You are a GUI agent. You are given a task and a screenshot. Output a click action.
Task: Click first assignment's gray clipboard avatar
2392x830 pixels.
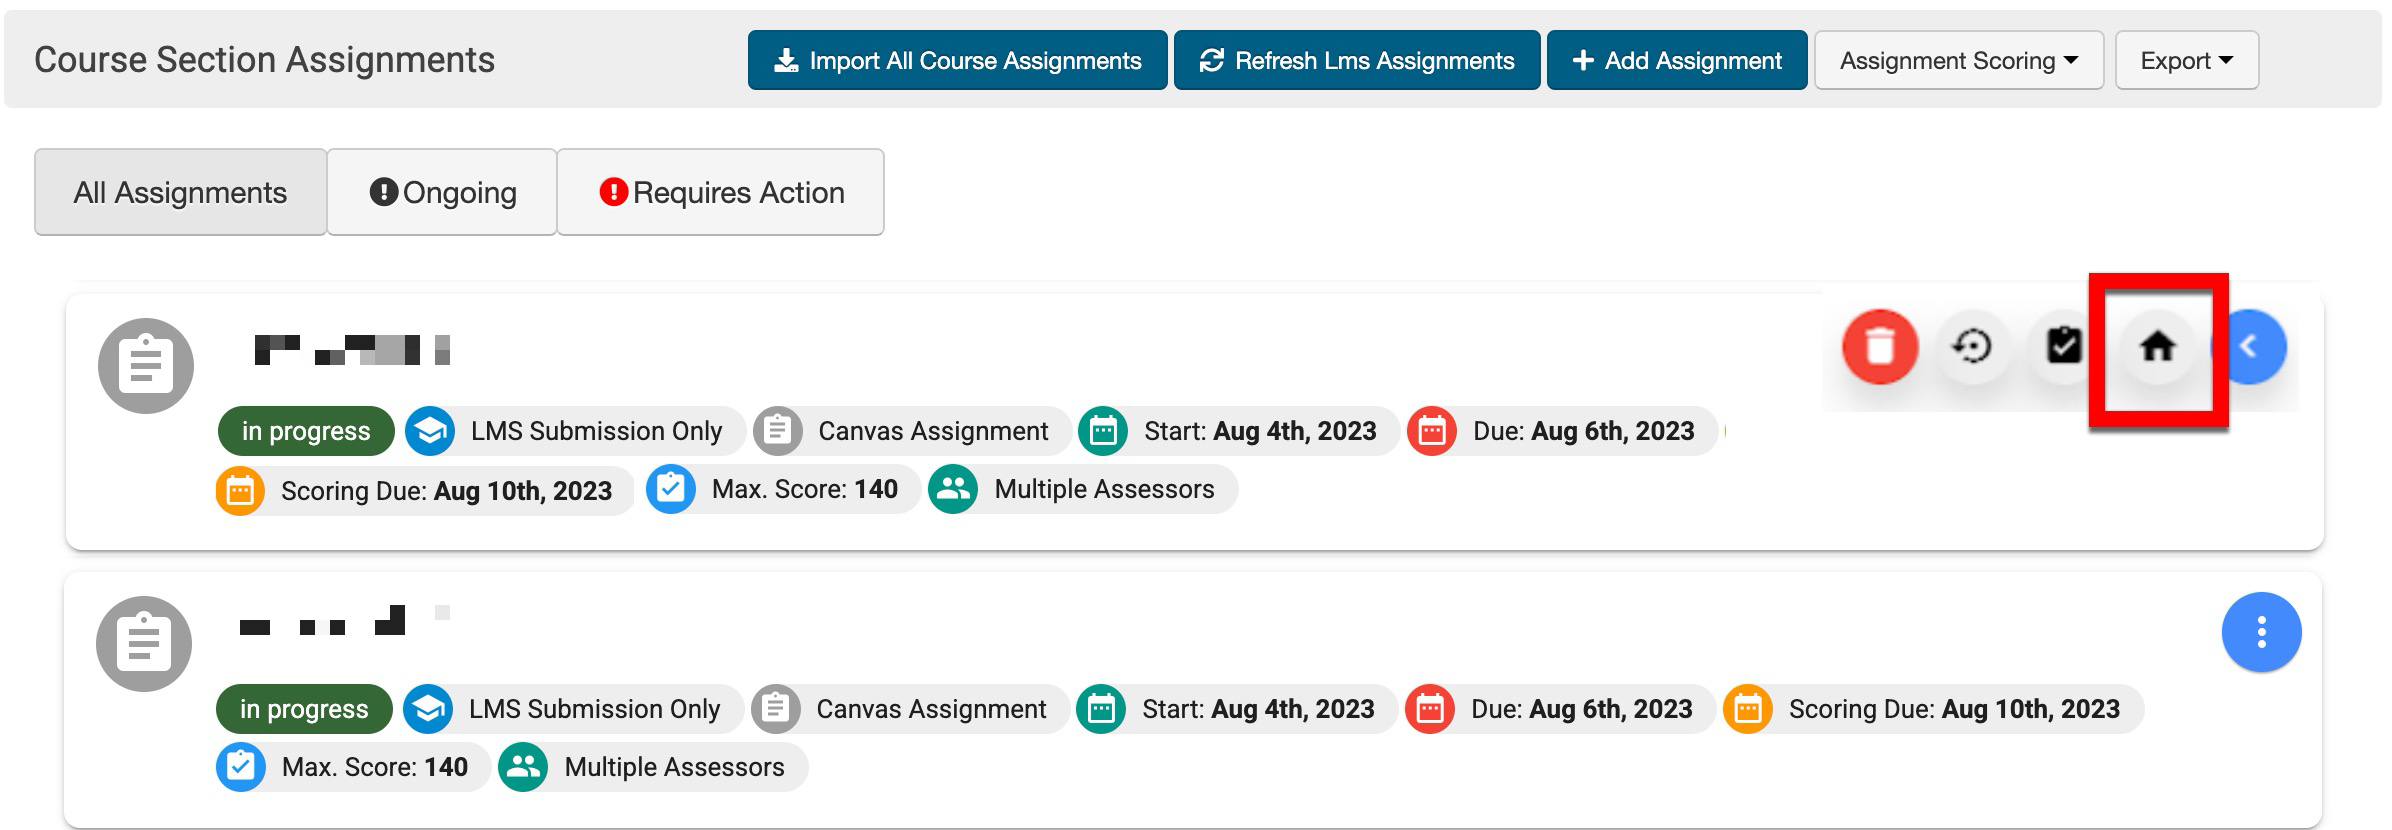146,366
